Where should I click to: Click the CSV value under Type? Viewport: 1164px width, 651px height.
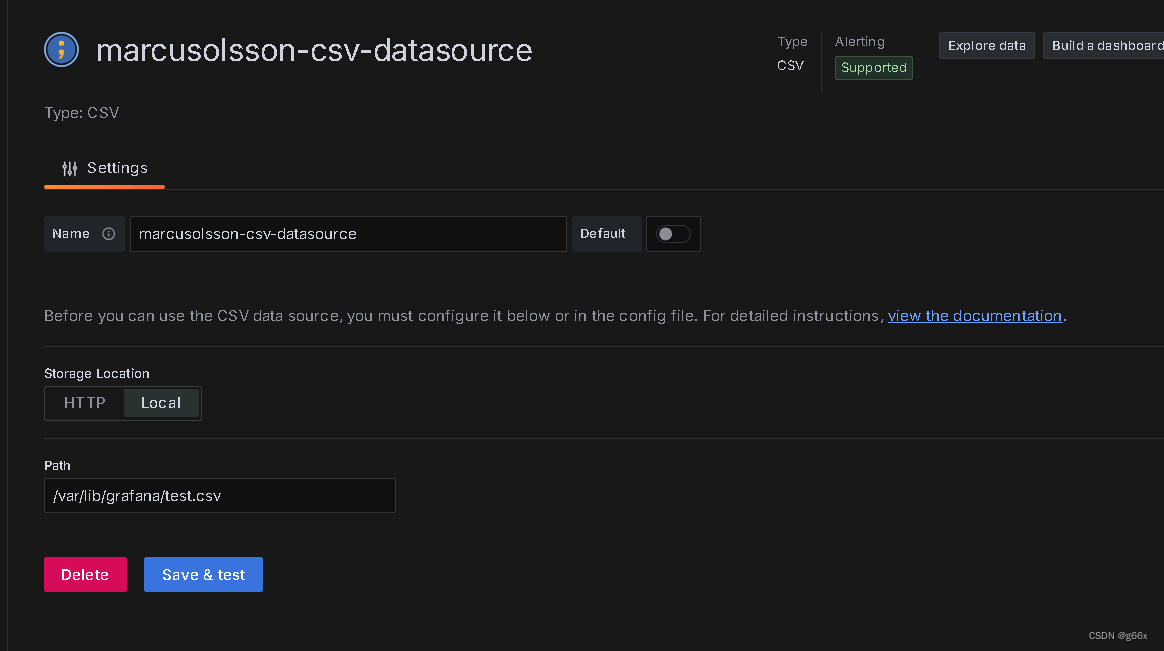tap(791, 65)
